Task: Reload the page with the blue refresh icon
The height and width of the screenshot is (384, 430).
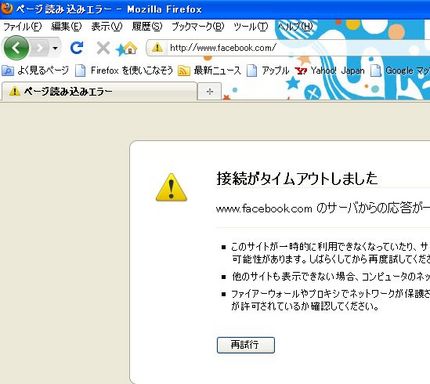Action: 77,48
